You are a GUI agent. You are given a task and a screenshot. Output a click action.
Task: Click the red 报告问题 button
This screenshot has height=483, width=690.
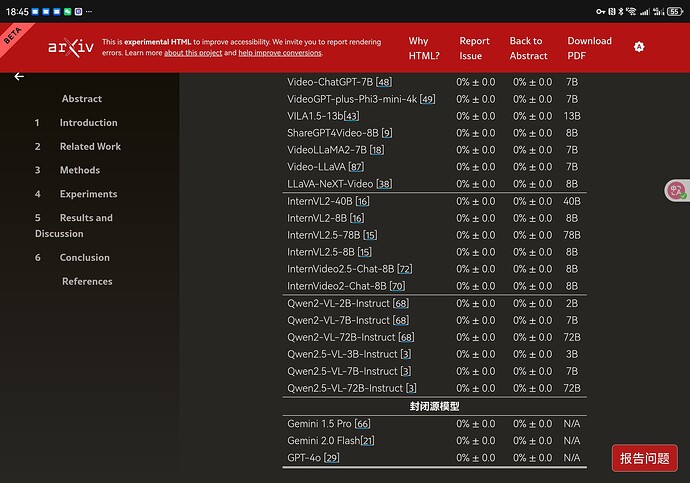644,458
